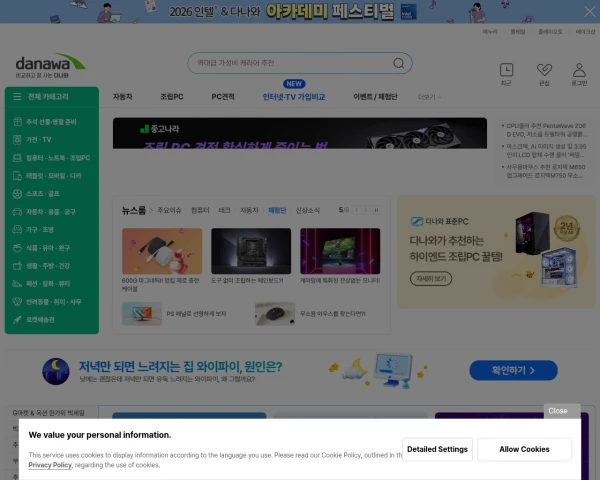The image size is (600, 480).
Task: Open the 전체 카테고리 hamburger menu
Action: (17, 96)
